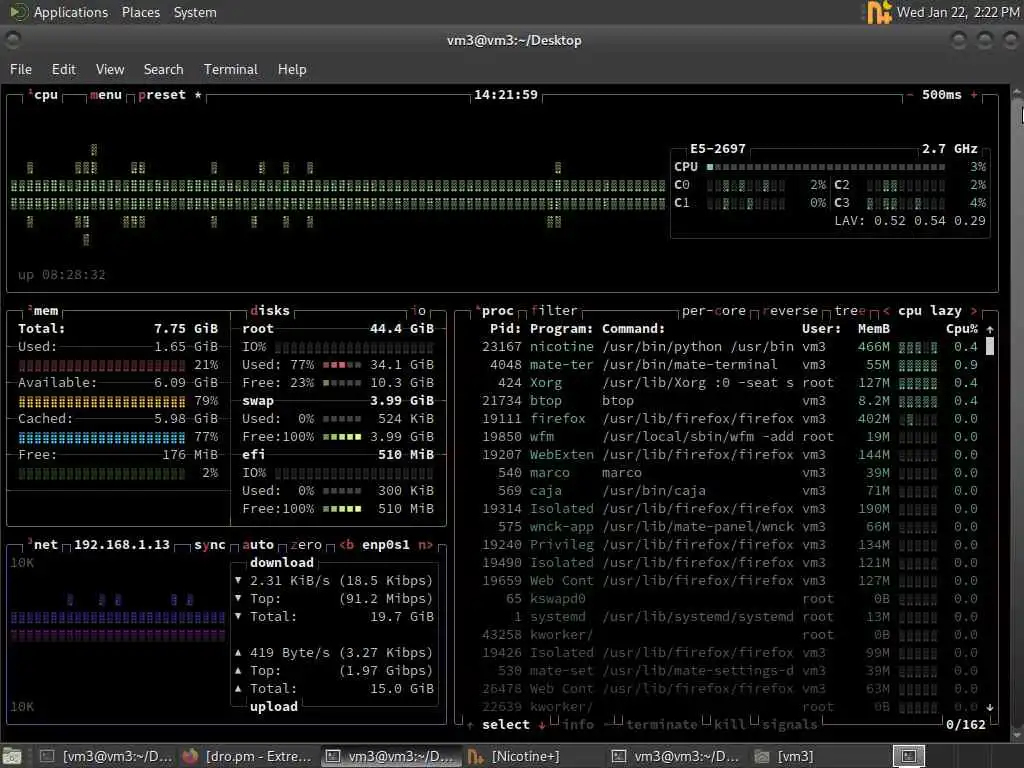Click the process list scrollbar handle
1024x768 pixels.
coord(990,346)
